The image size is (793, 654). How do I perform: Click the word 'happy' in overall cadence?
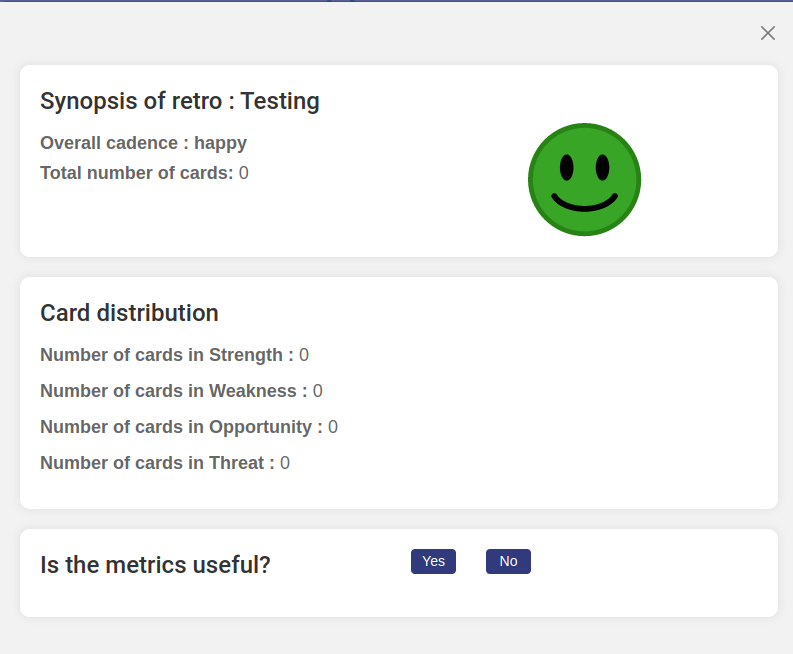point(220,143)
